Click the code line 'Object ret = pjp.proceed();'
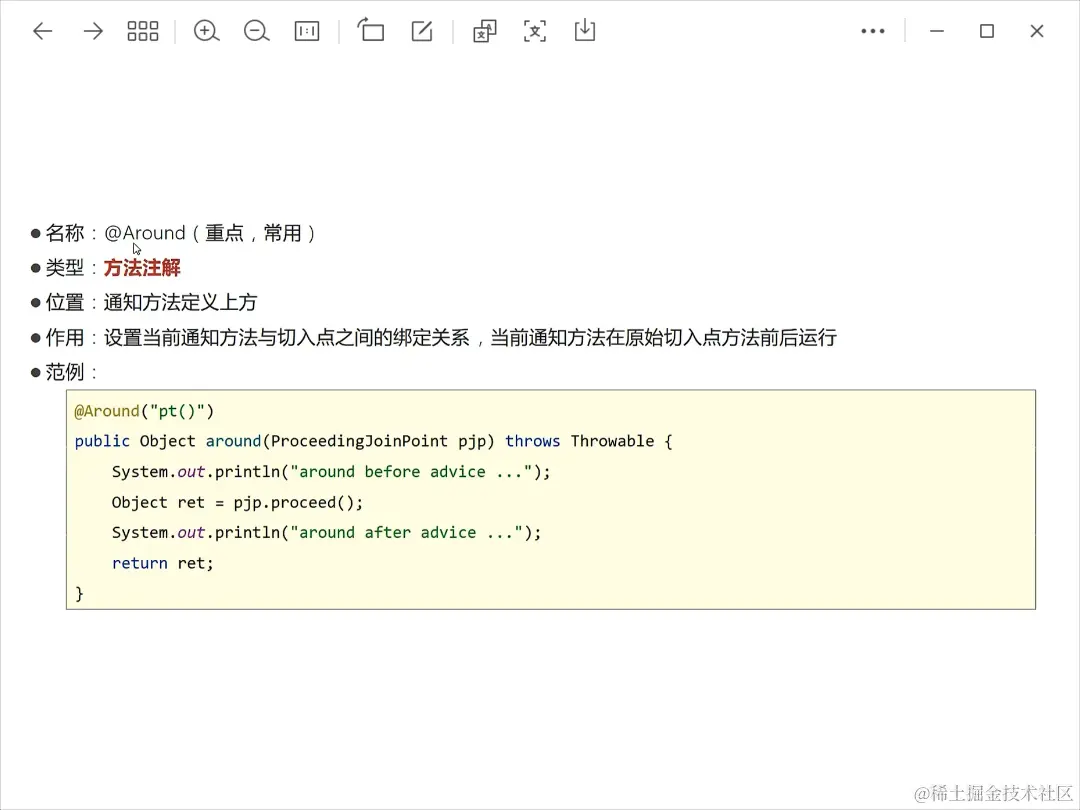The height and width of the screenshot is (810, 1080). pos(237,503)
